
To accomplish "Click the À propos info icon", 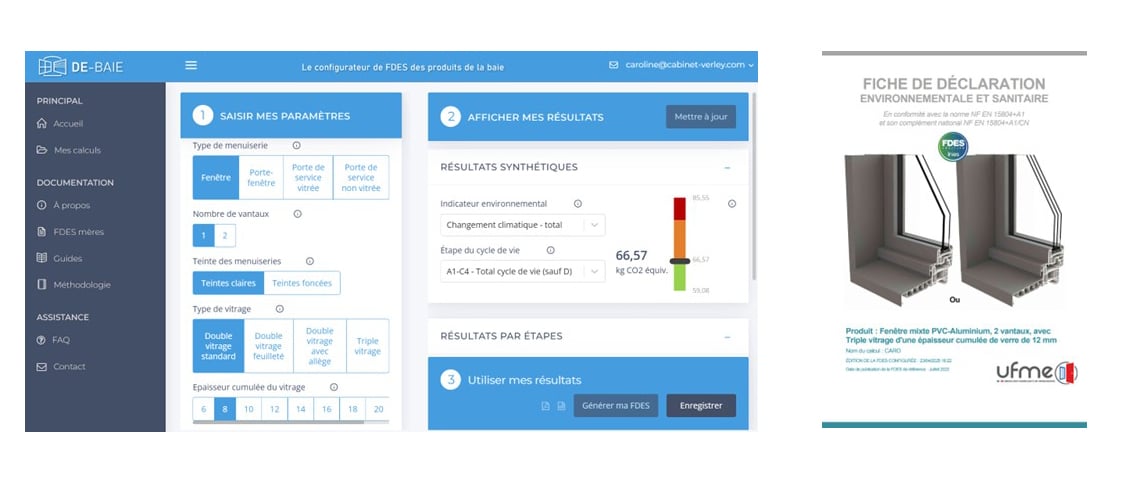I will tap(41, 206).
